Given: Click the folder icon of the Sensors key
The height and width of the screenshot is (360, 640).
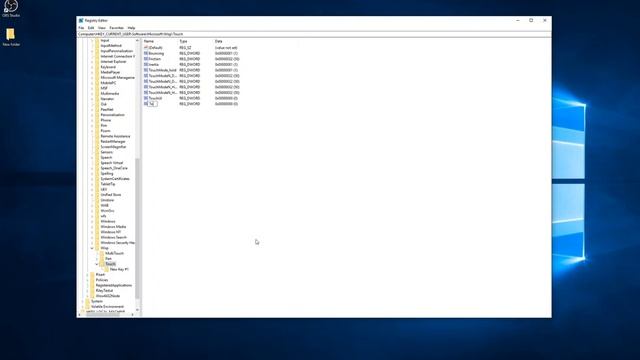Looking at the screenshot, I should (97, 152).
